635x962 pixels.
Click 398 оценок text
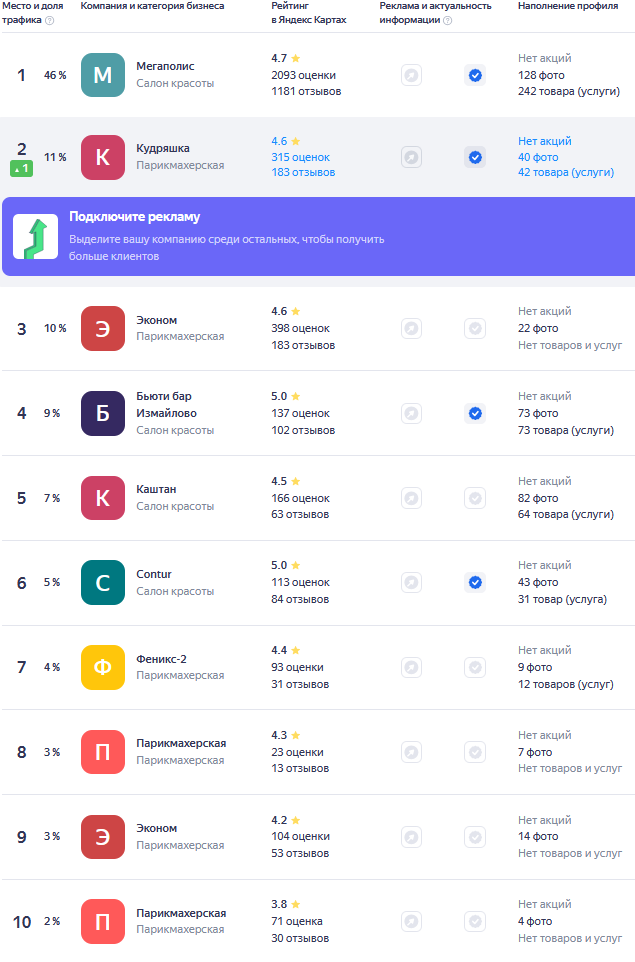coord(301,328)
